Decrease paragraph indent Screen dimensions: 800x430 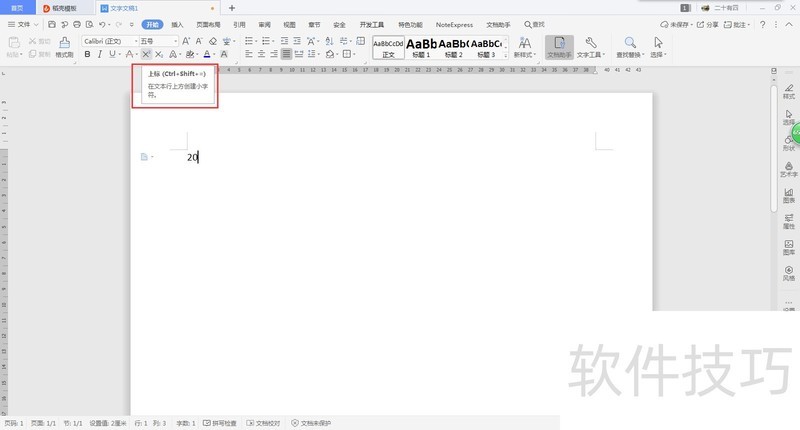point(284,41)
